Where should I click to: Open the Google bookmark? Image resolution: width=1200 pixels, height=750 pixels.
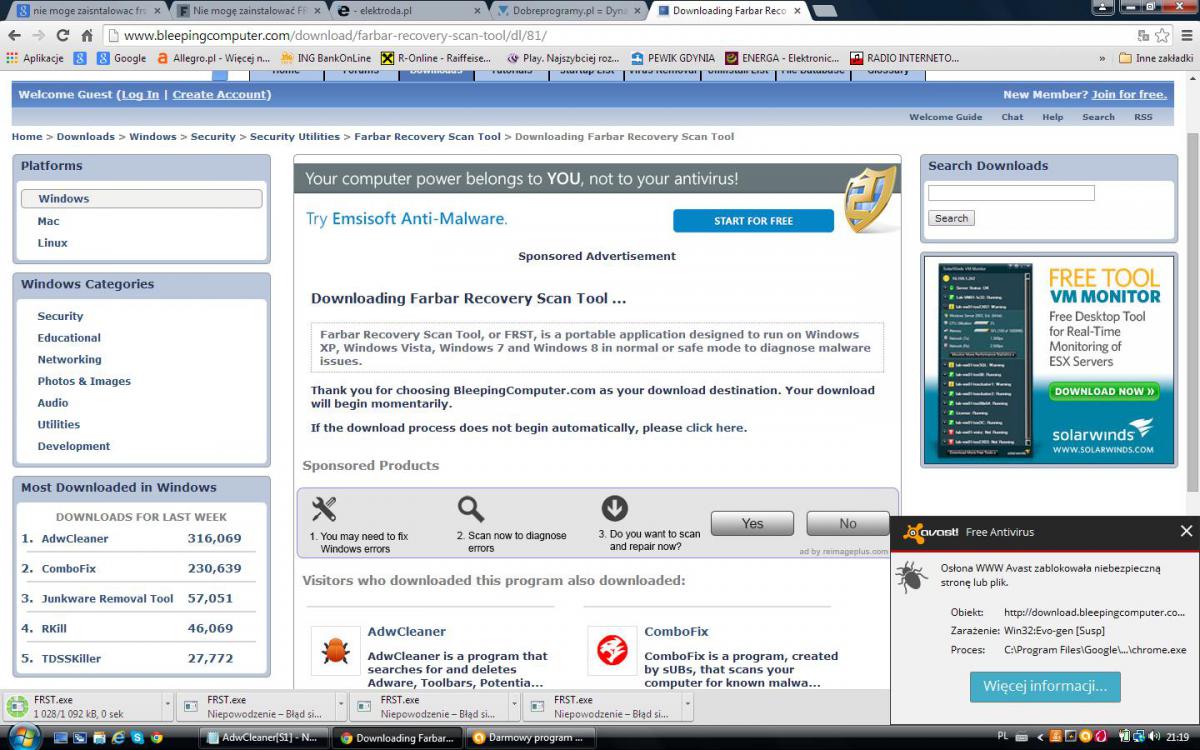pos(121,58)
